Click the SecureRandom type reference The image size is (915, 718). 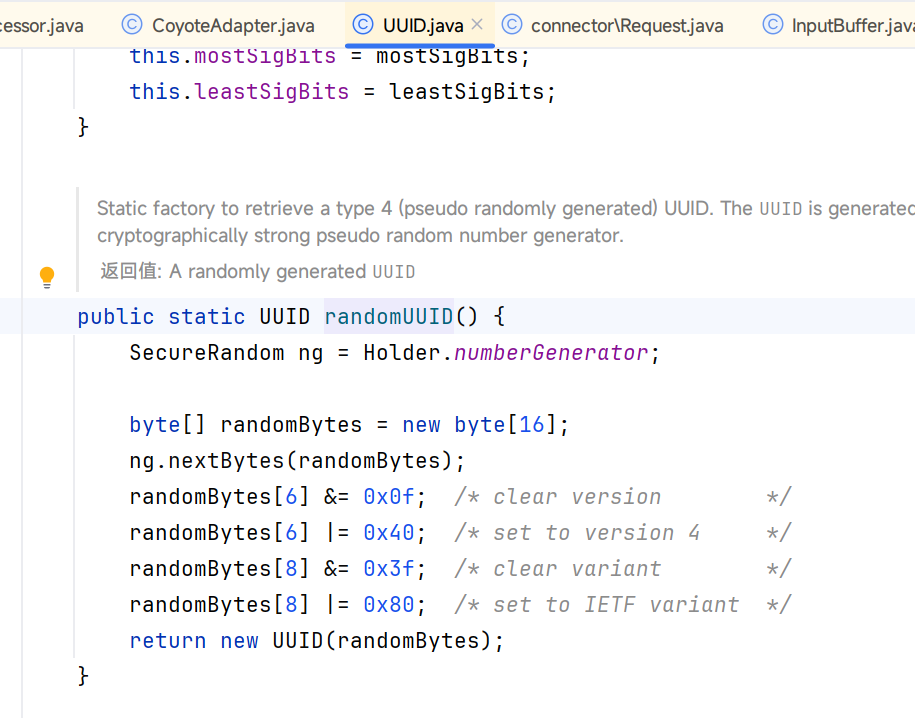coord(206,353)
